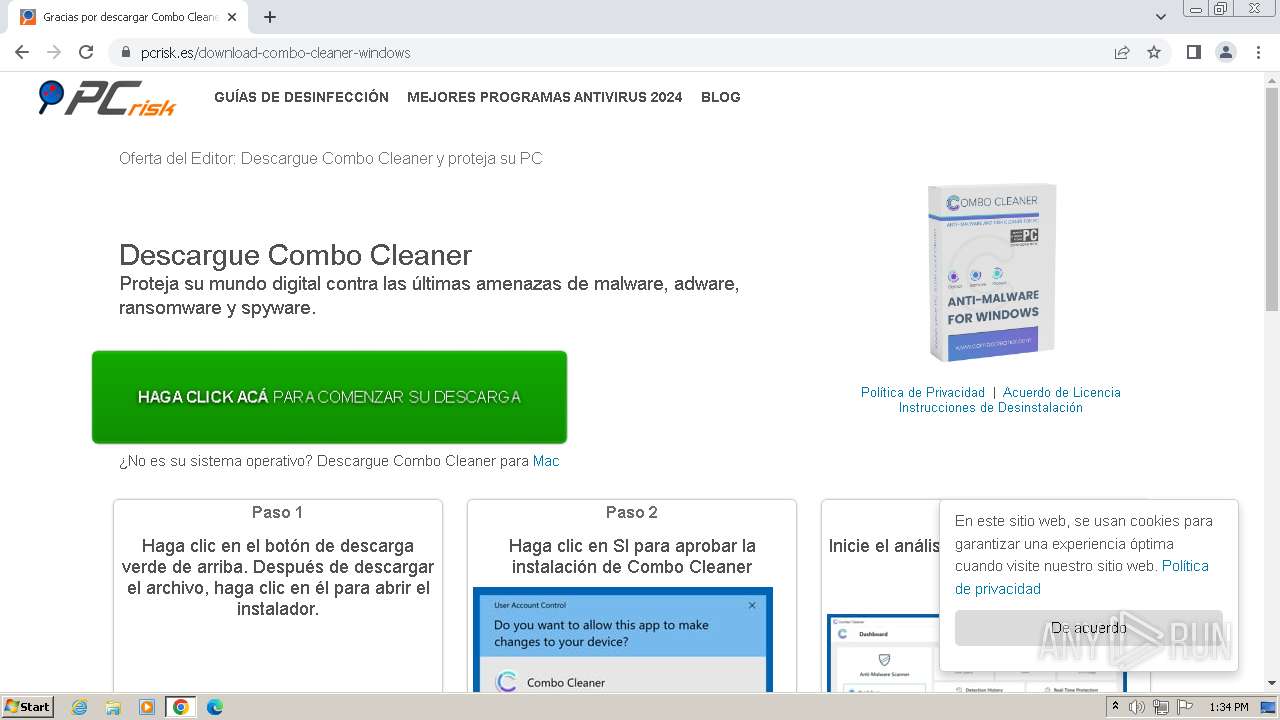
Task: Open File Explorer from taskbar
Action: click(113, 707)
